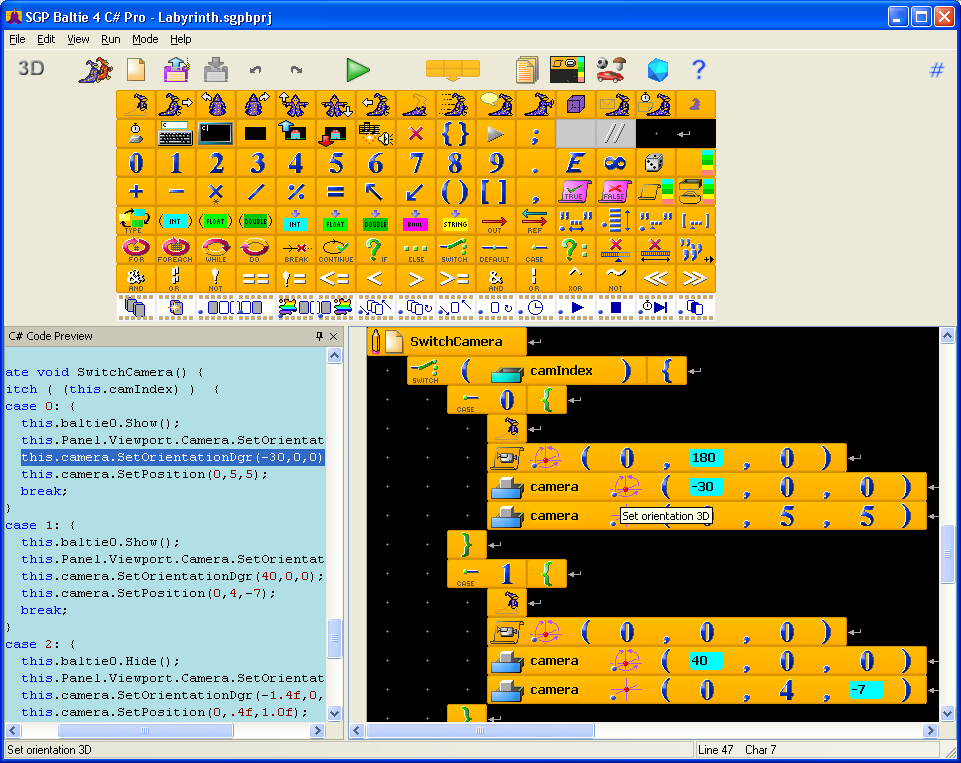Open the File menu
Viewport: 961px width, 763px height.
pos(17,39)
